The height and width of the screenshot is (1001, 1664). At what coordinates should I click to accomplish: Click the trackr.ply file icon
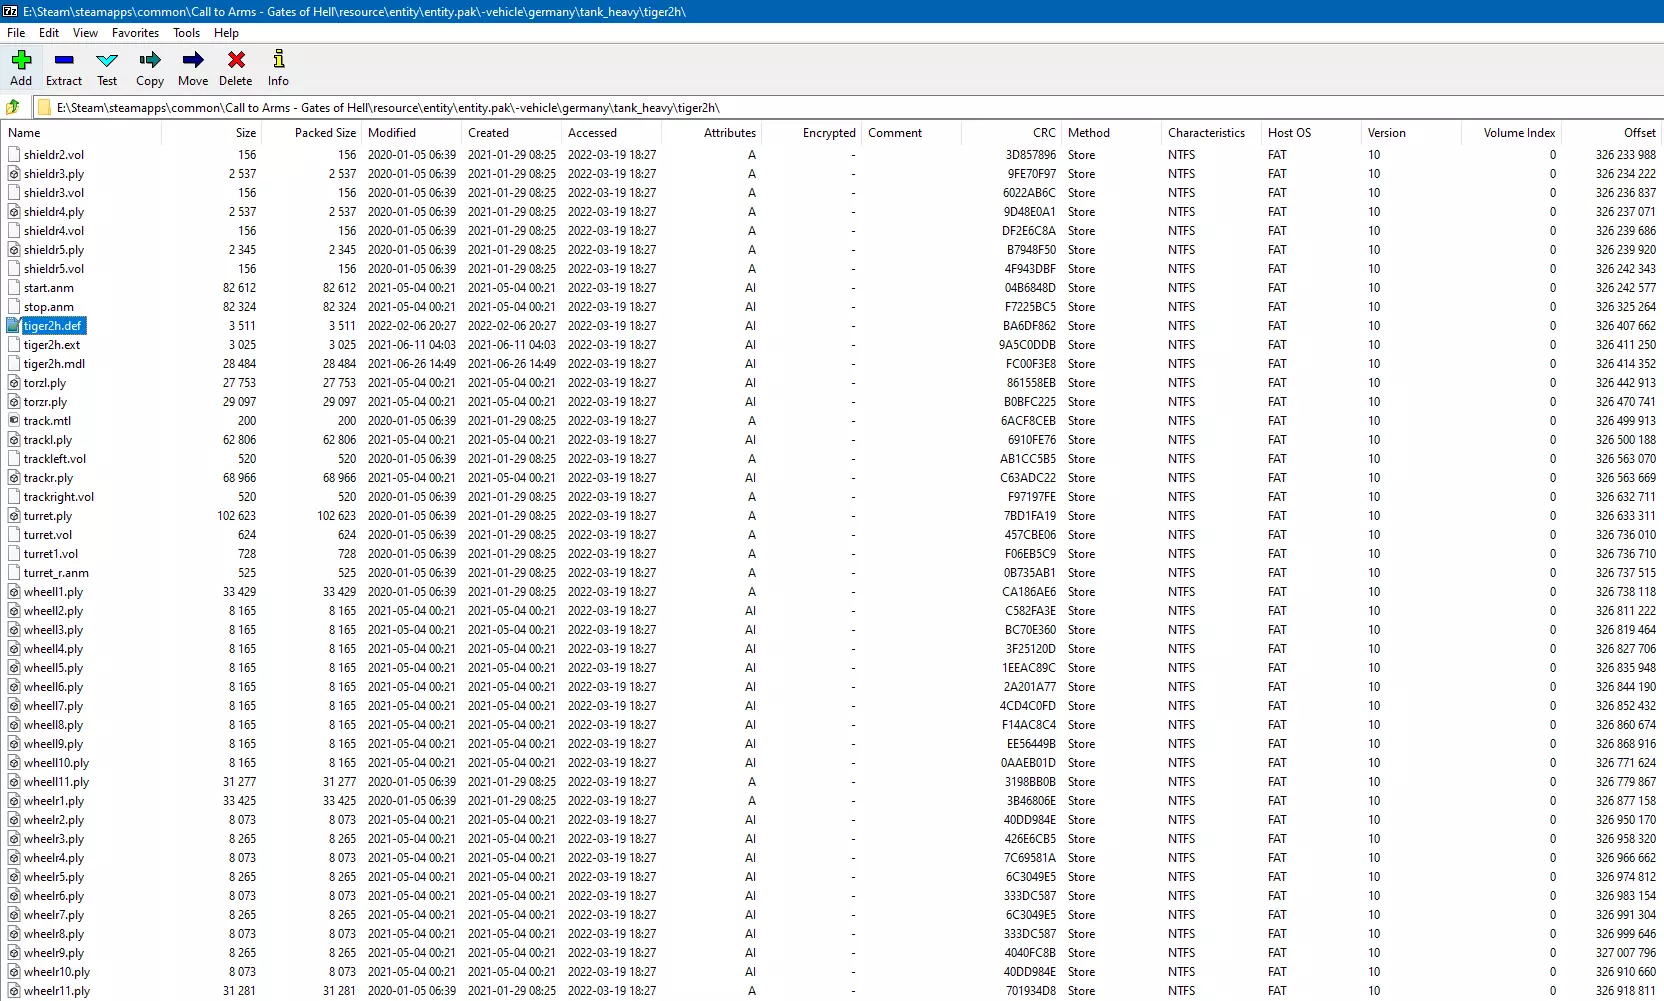pyautogui.click(x=14, y=478)
